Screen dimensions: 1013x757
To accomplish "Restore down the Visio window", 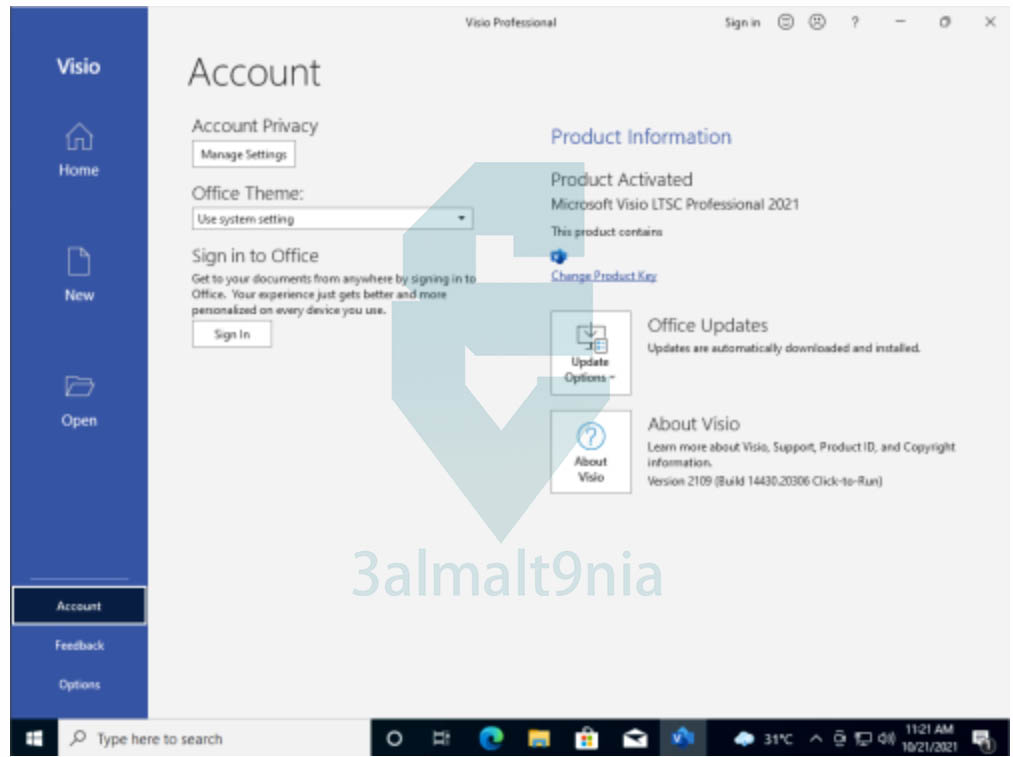I will (945, 22).
